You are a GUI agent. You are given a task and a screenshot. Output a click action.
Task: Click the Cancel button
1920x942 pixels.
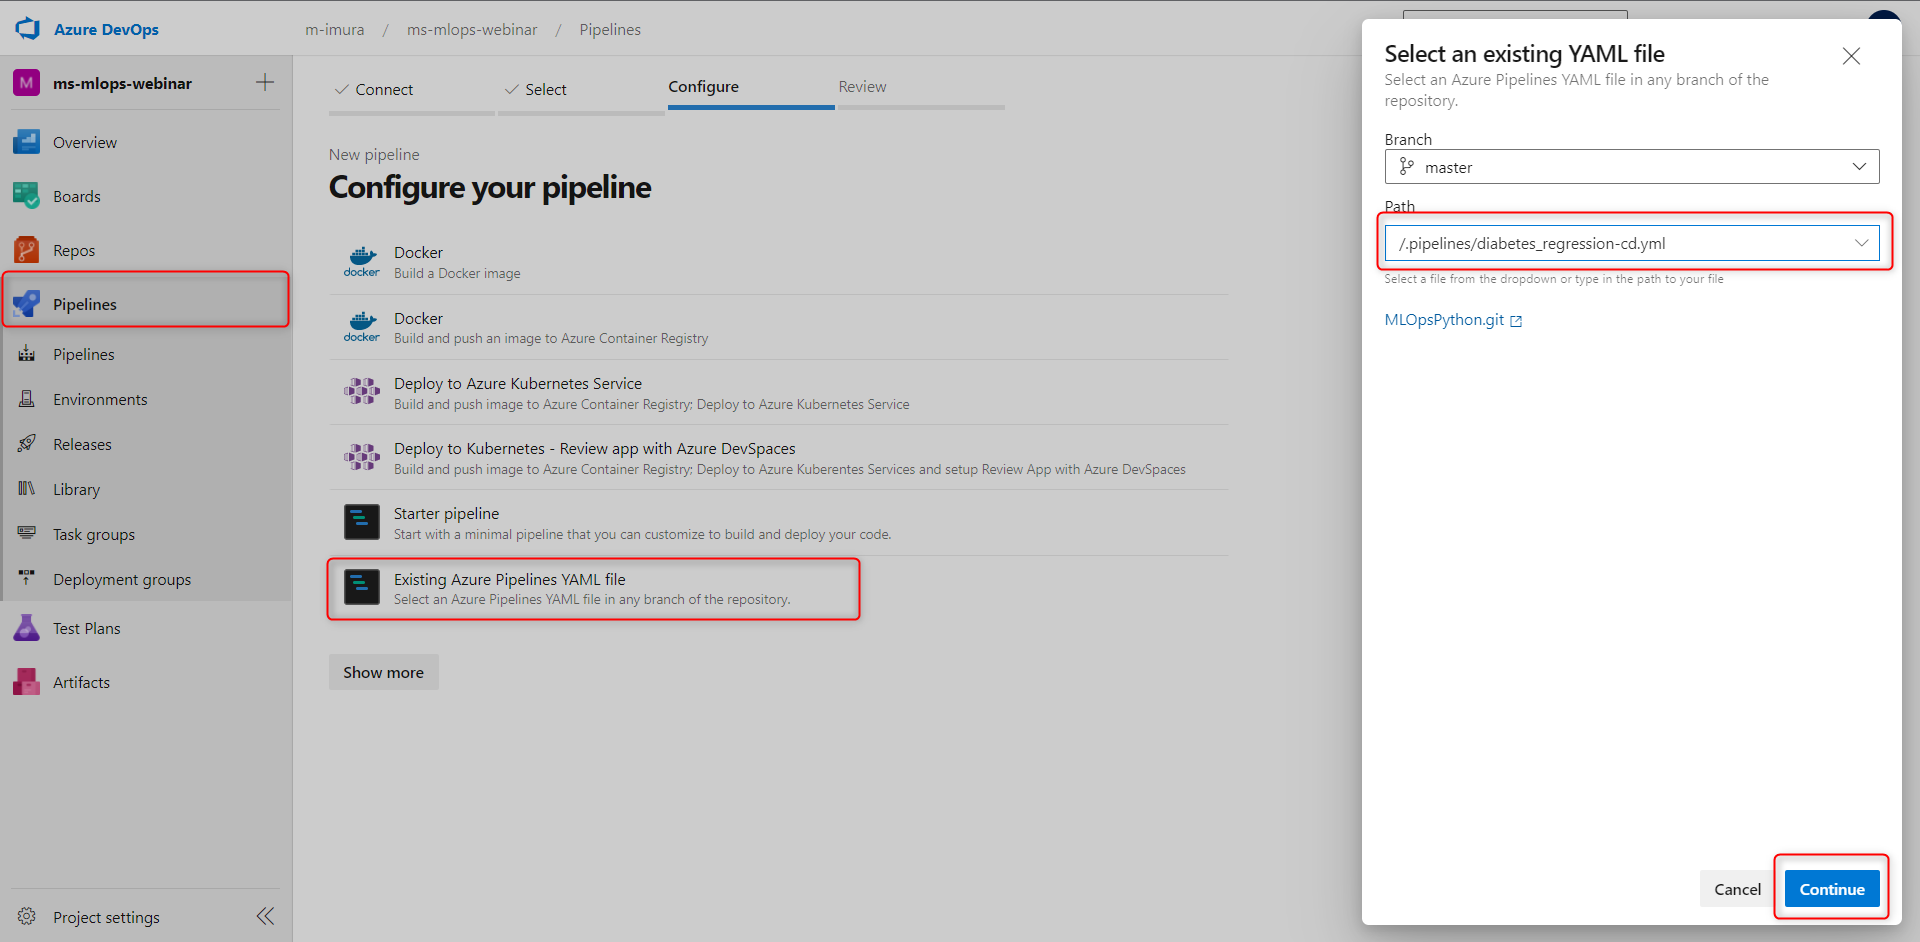[1737, 889]
